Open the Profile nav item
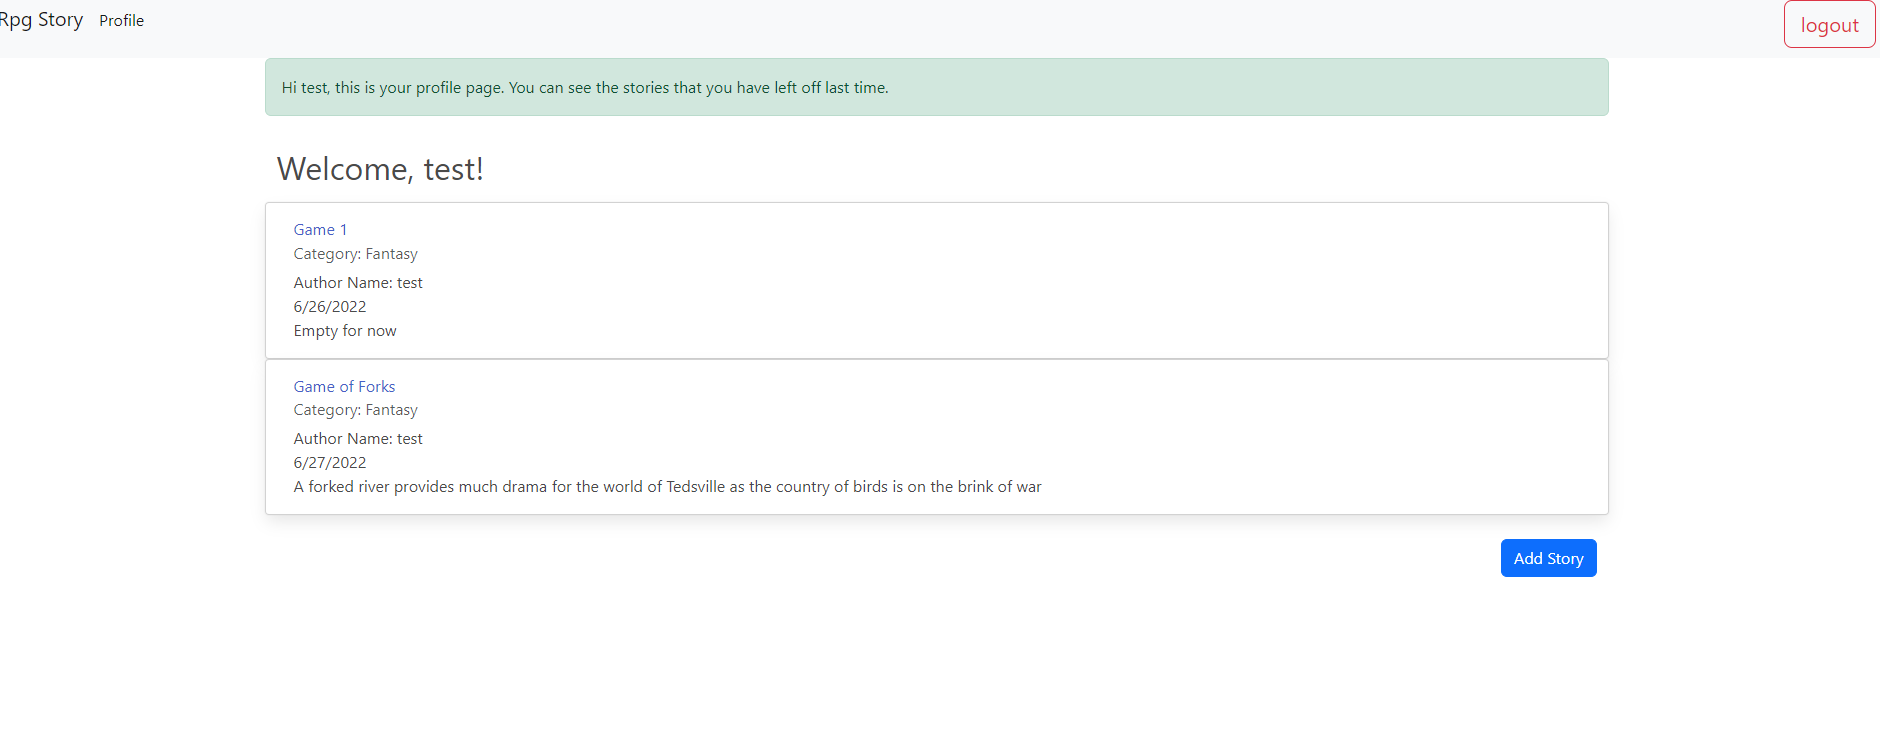Viewport: 1880px width, 743px height. point(121,21)
